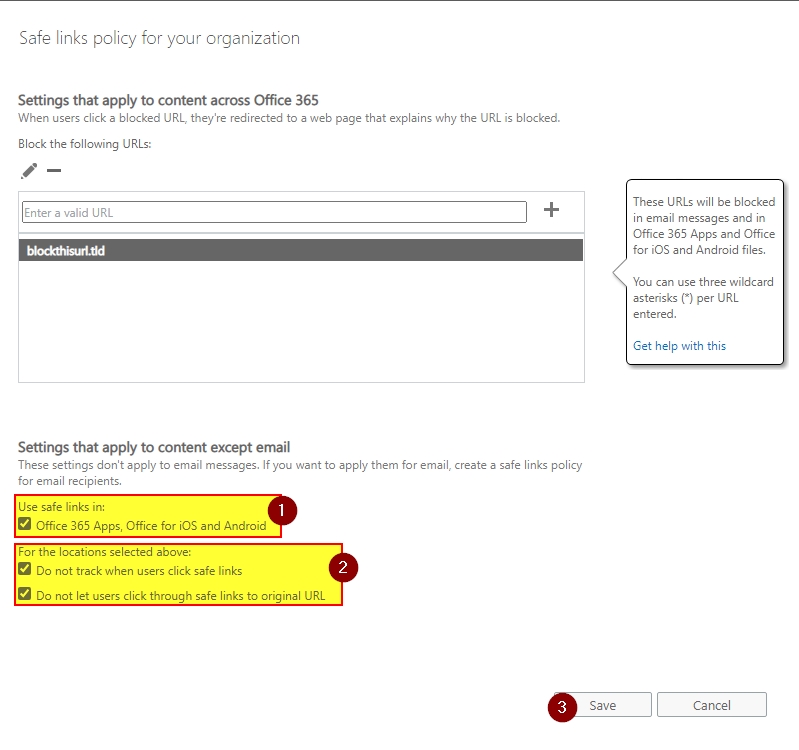Click empty area of blocked URLs list

tap(300, 320)
